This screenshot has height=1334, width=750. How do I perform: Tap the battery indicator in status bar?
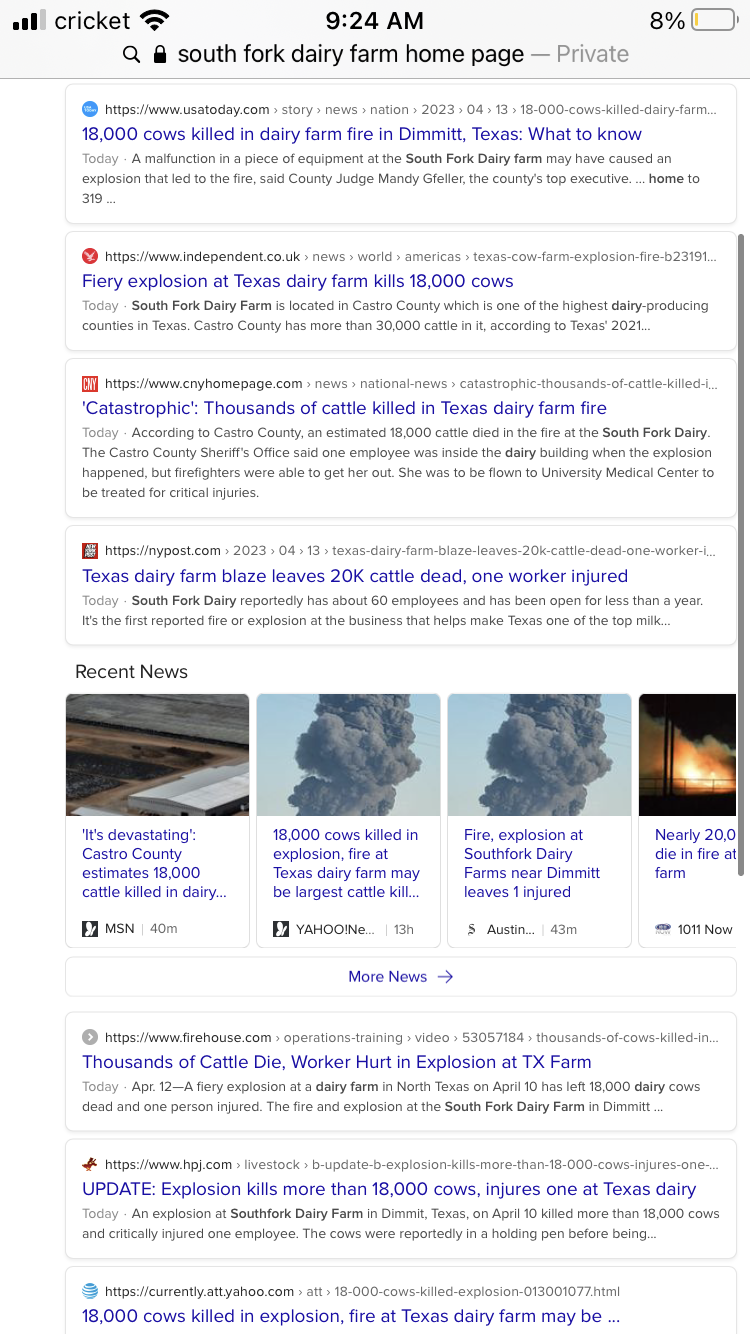(713, 20)
